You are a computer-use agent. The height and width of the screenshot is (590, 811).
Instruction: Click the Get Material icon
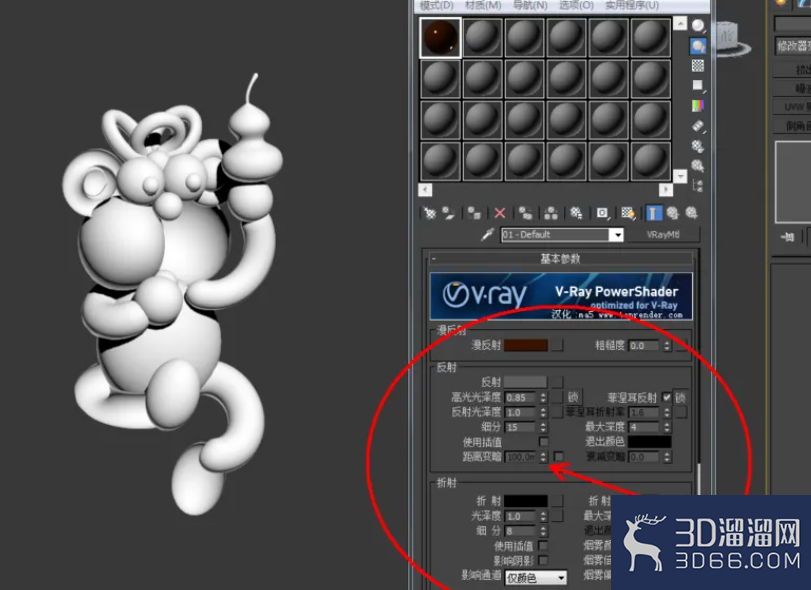coord(429,213)
